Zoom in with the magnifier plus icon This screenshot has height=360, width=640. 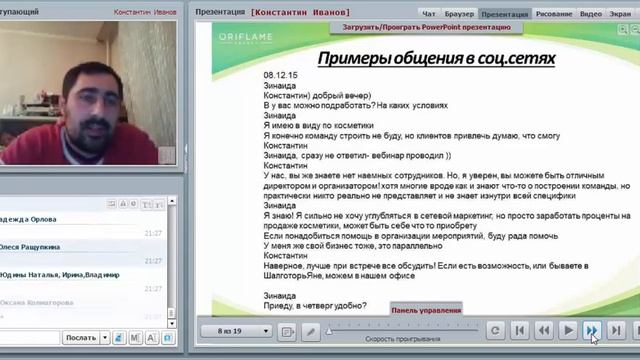[x=623, y=29]
